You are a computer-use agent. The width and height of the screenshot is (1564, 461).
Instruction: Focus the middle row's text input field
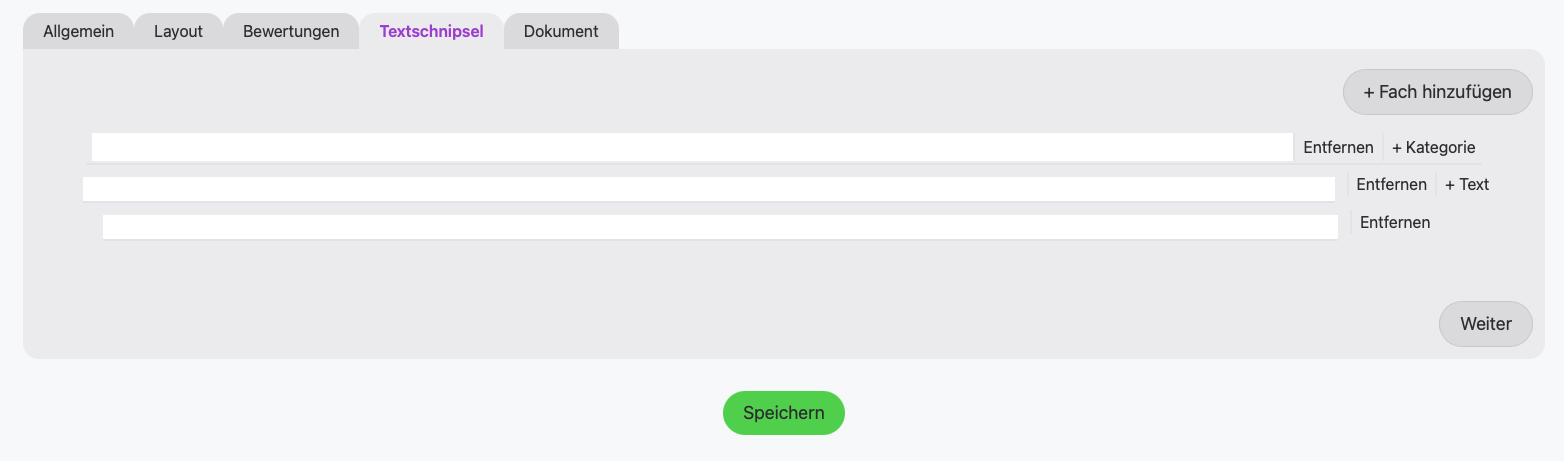tap(708, 189)
